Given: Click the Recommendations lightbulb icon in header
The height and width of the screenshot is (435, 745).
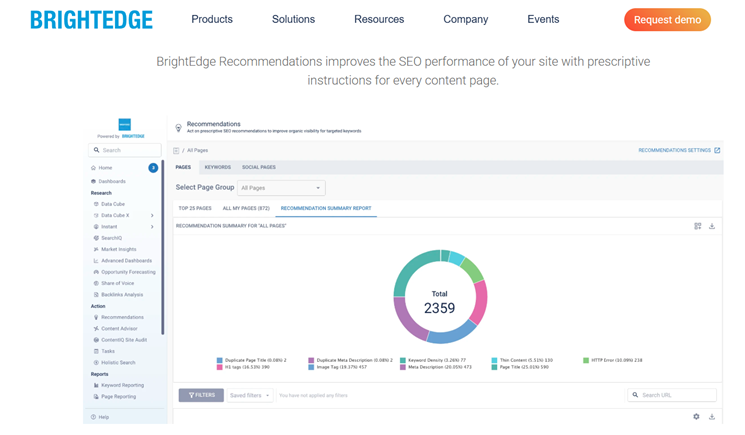Looking at the screenshot, I should (178, 127).
